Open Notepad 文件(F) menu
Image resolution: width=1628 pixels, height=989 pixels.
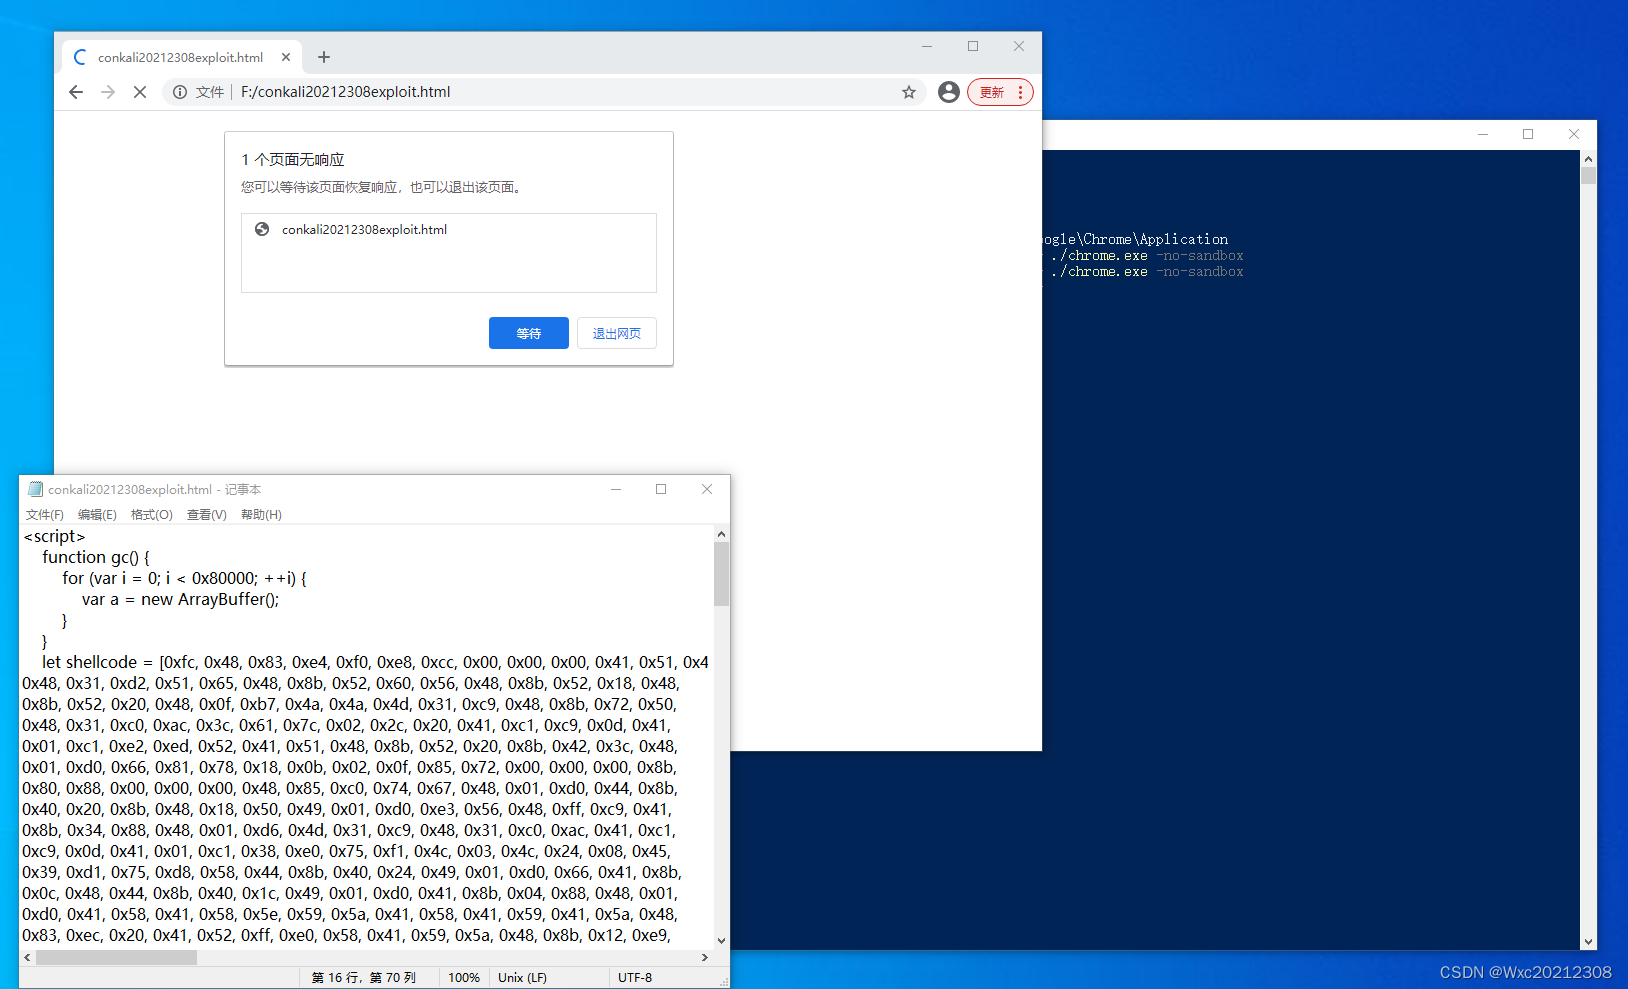coord(45,515)
